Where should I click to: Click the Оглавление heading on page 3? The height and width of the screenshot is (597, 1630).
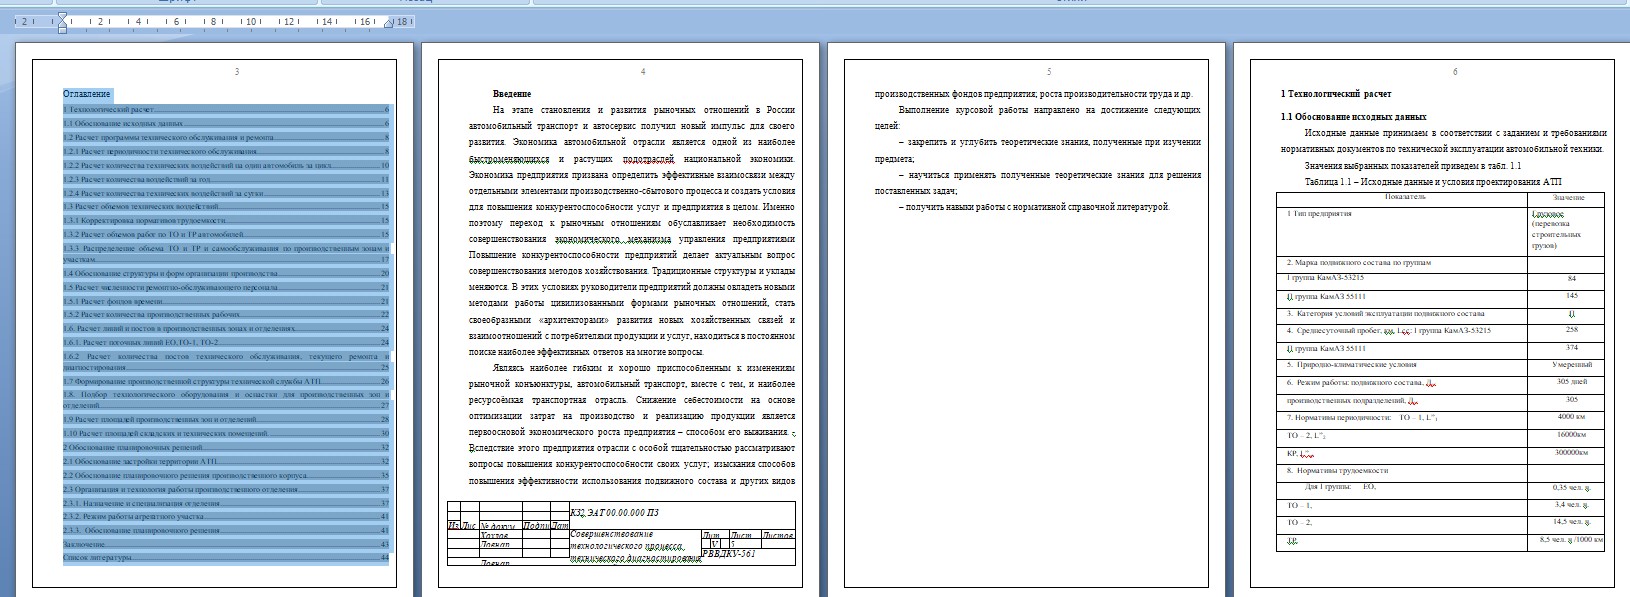[x=87, y=94]
